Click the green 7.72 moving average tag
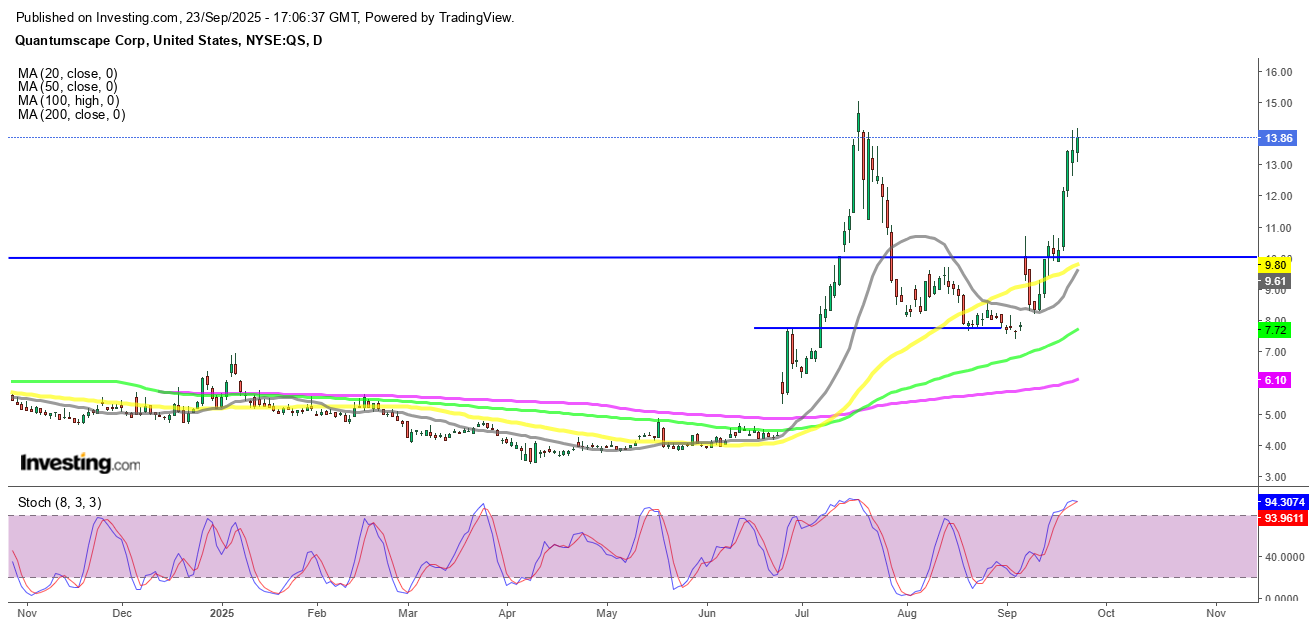This screenshot has height=626, width=1316. [x=1274, y=329]
